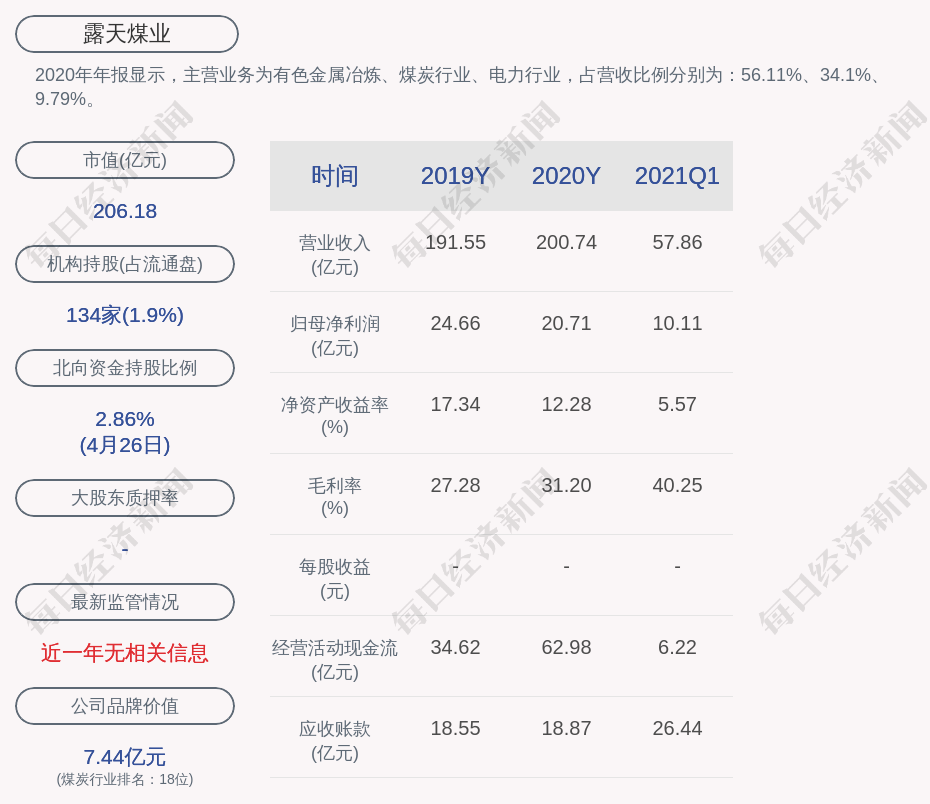This screenshot has height=804, width=930.
Task: Select the 市值(亿元) label pill
Action: pyautogui.click(x=125, y=160)
